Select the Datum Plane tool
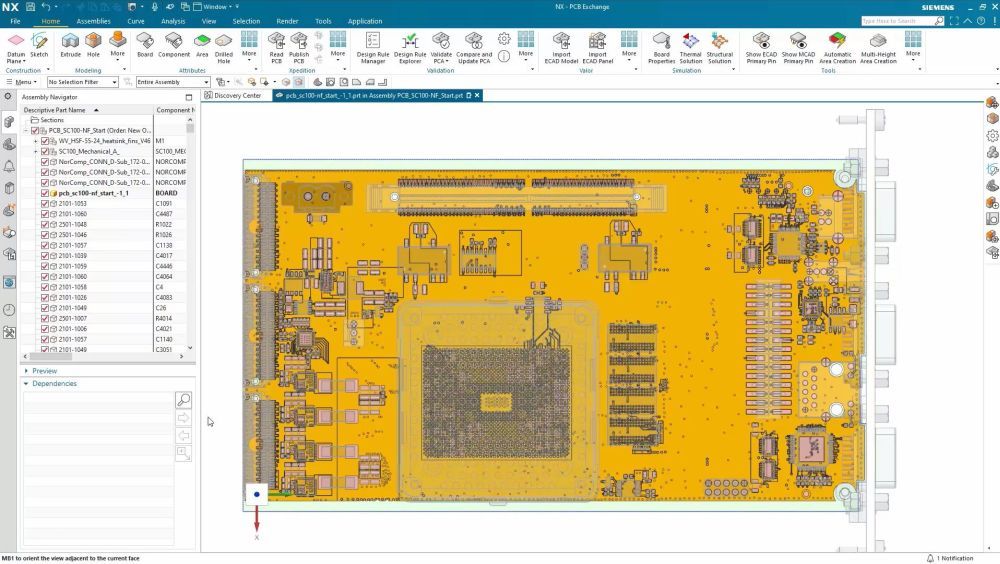 (15, 47)
